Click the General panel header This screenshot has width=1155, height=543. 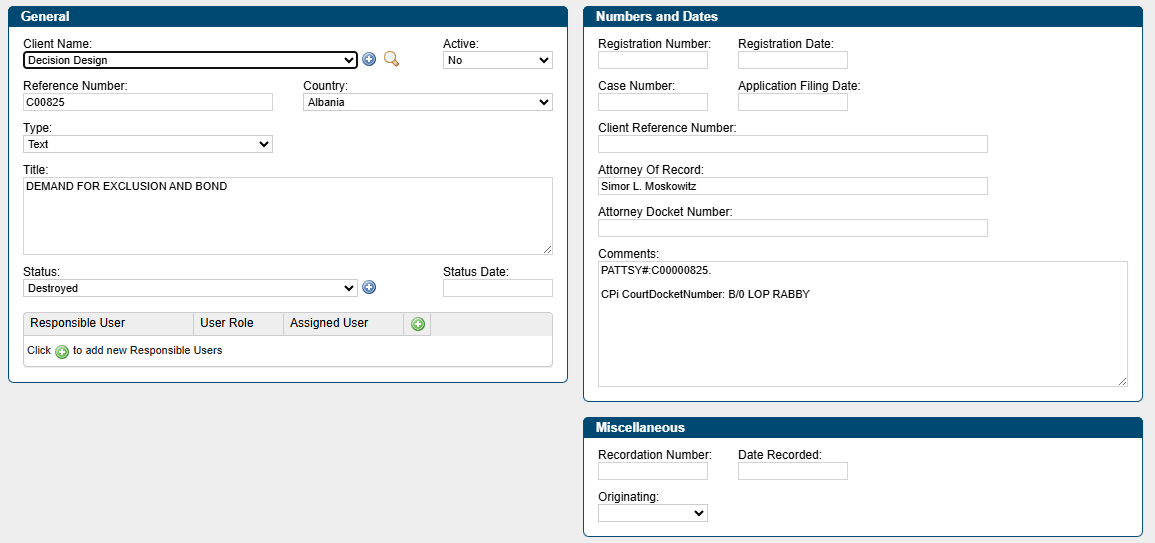(288, 16)
